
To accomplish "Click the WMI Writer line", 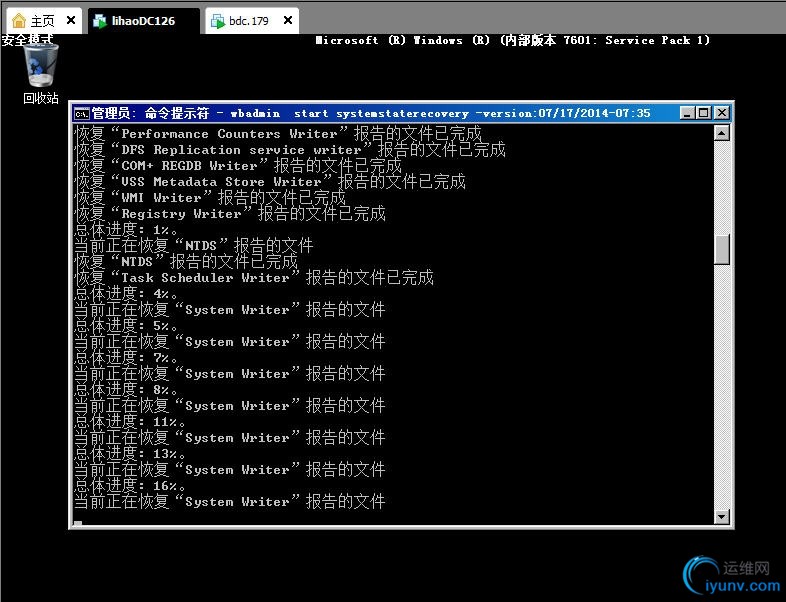I will 210,198.
